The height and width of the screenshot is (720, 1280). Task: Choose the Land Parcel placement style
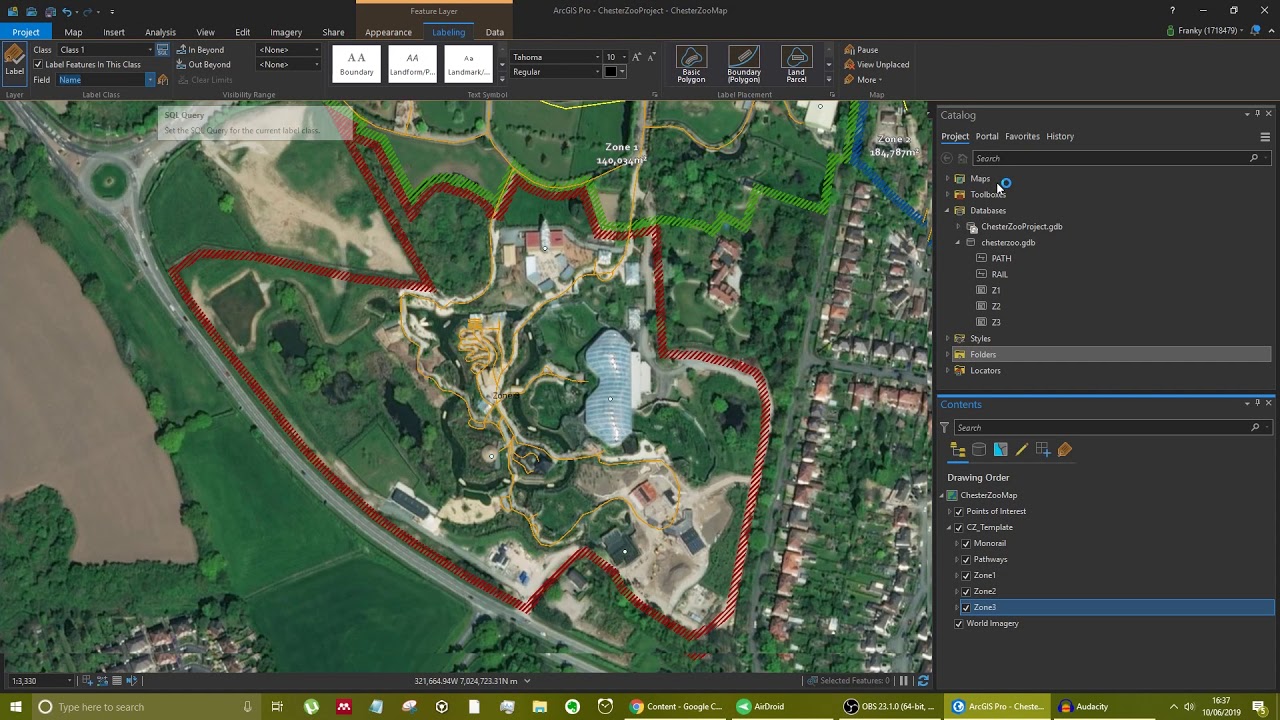click(x=796, y=64)
